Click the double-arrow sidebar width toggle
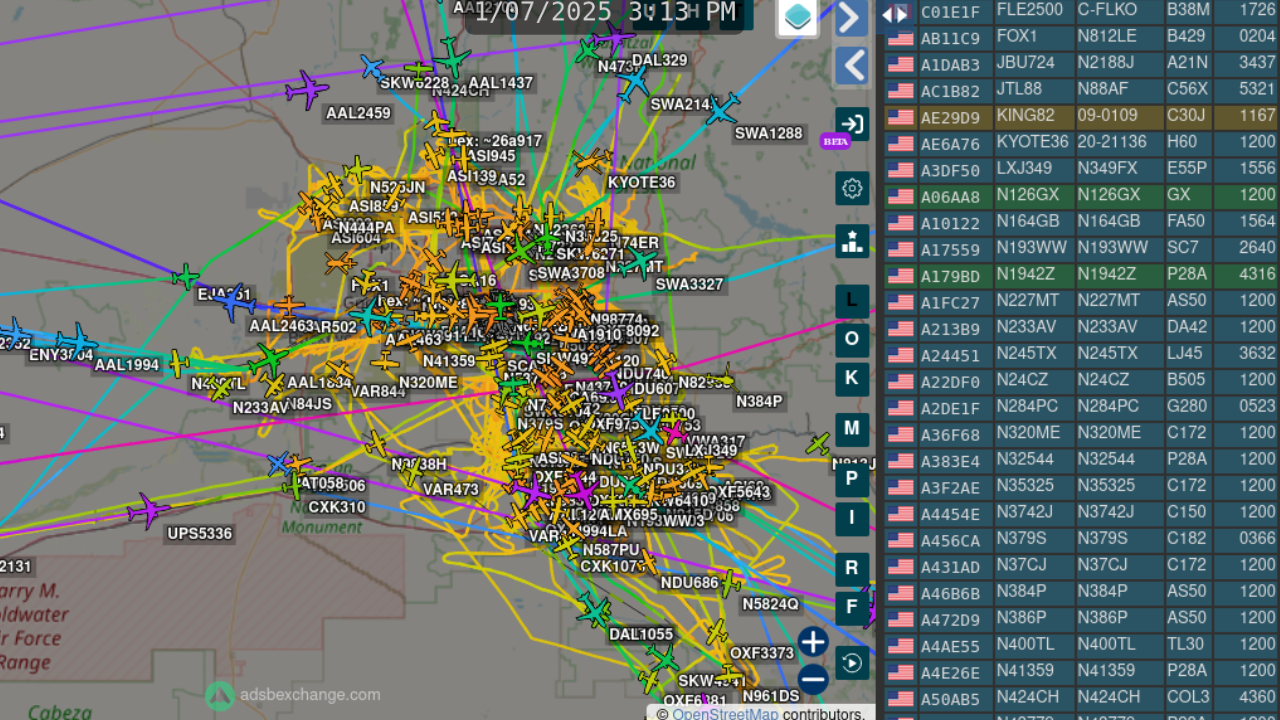This screenshot has width=1280, height=720. tap(895, 14)
